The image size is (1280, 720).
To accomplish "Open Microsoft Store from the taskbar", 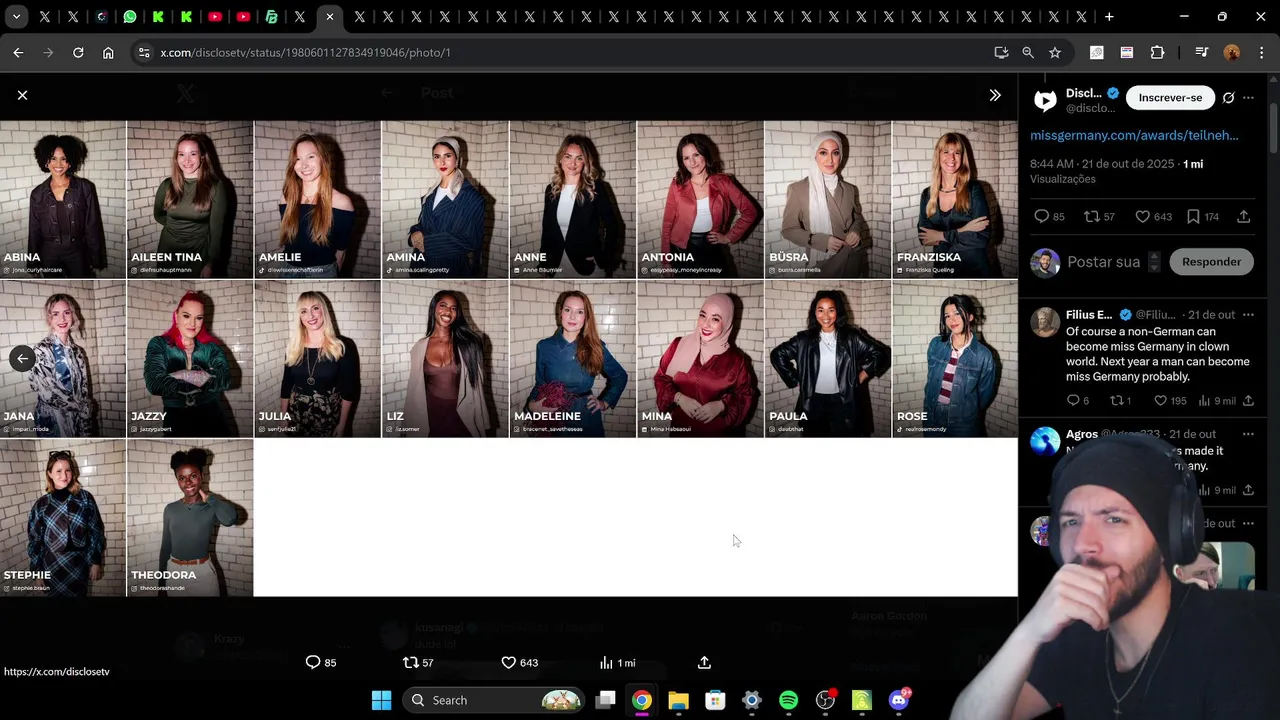I will [715, 700].
